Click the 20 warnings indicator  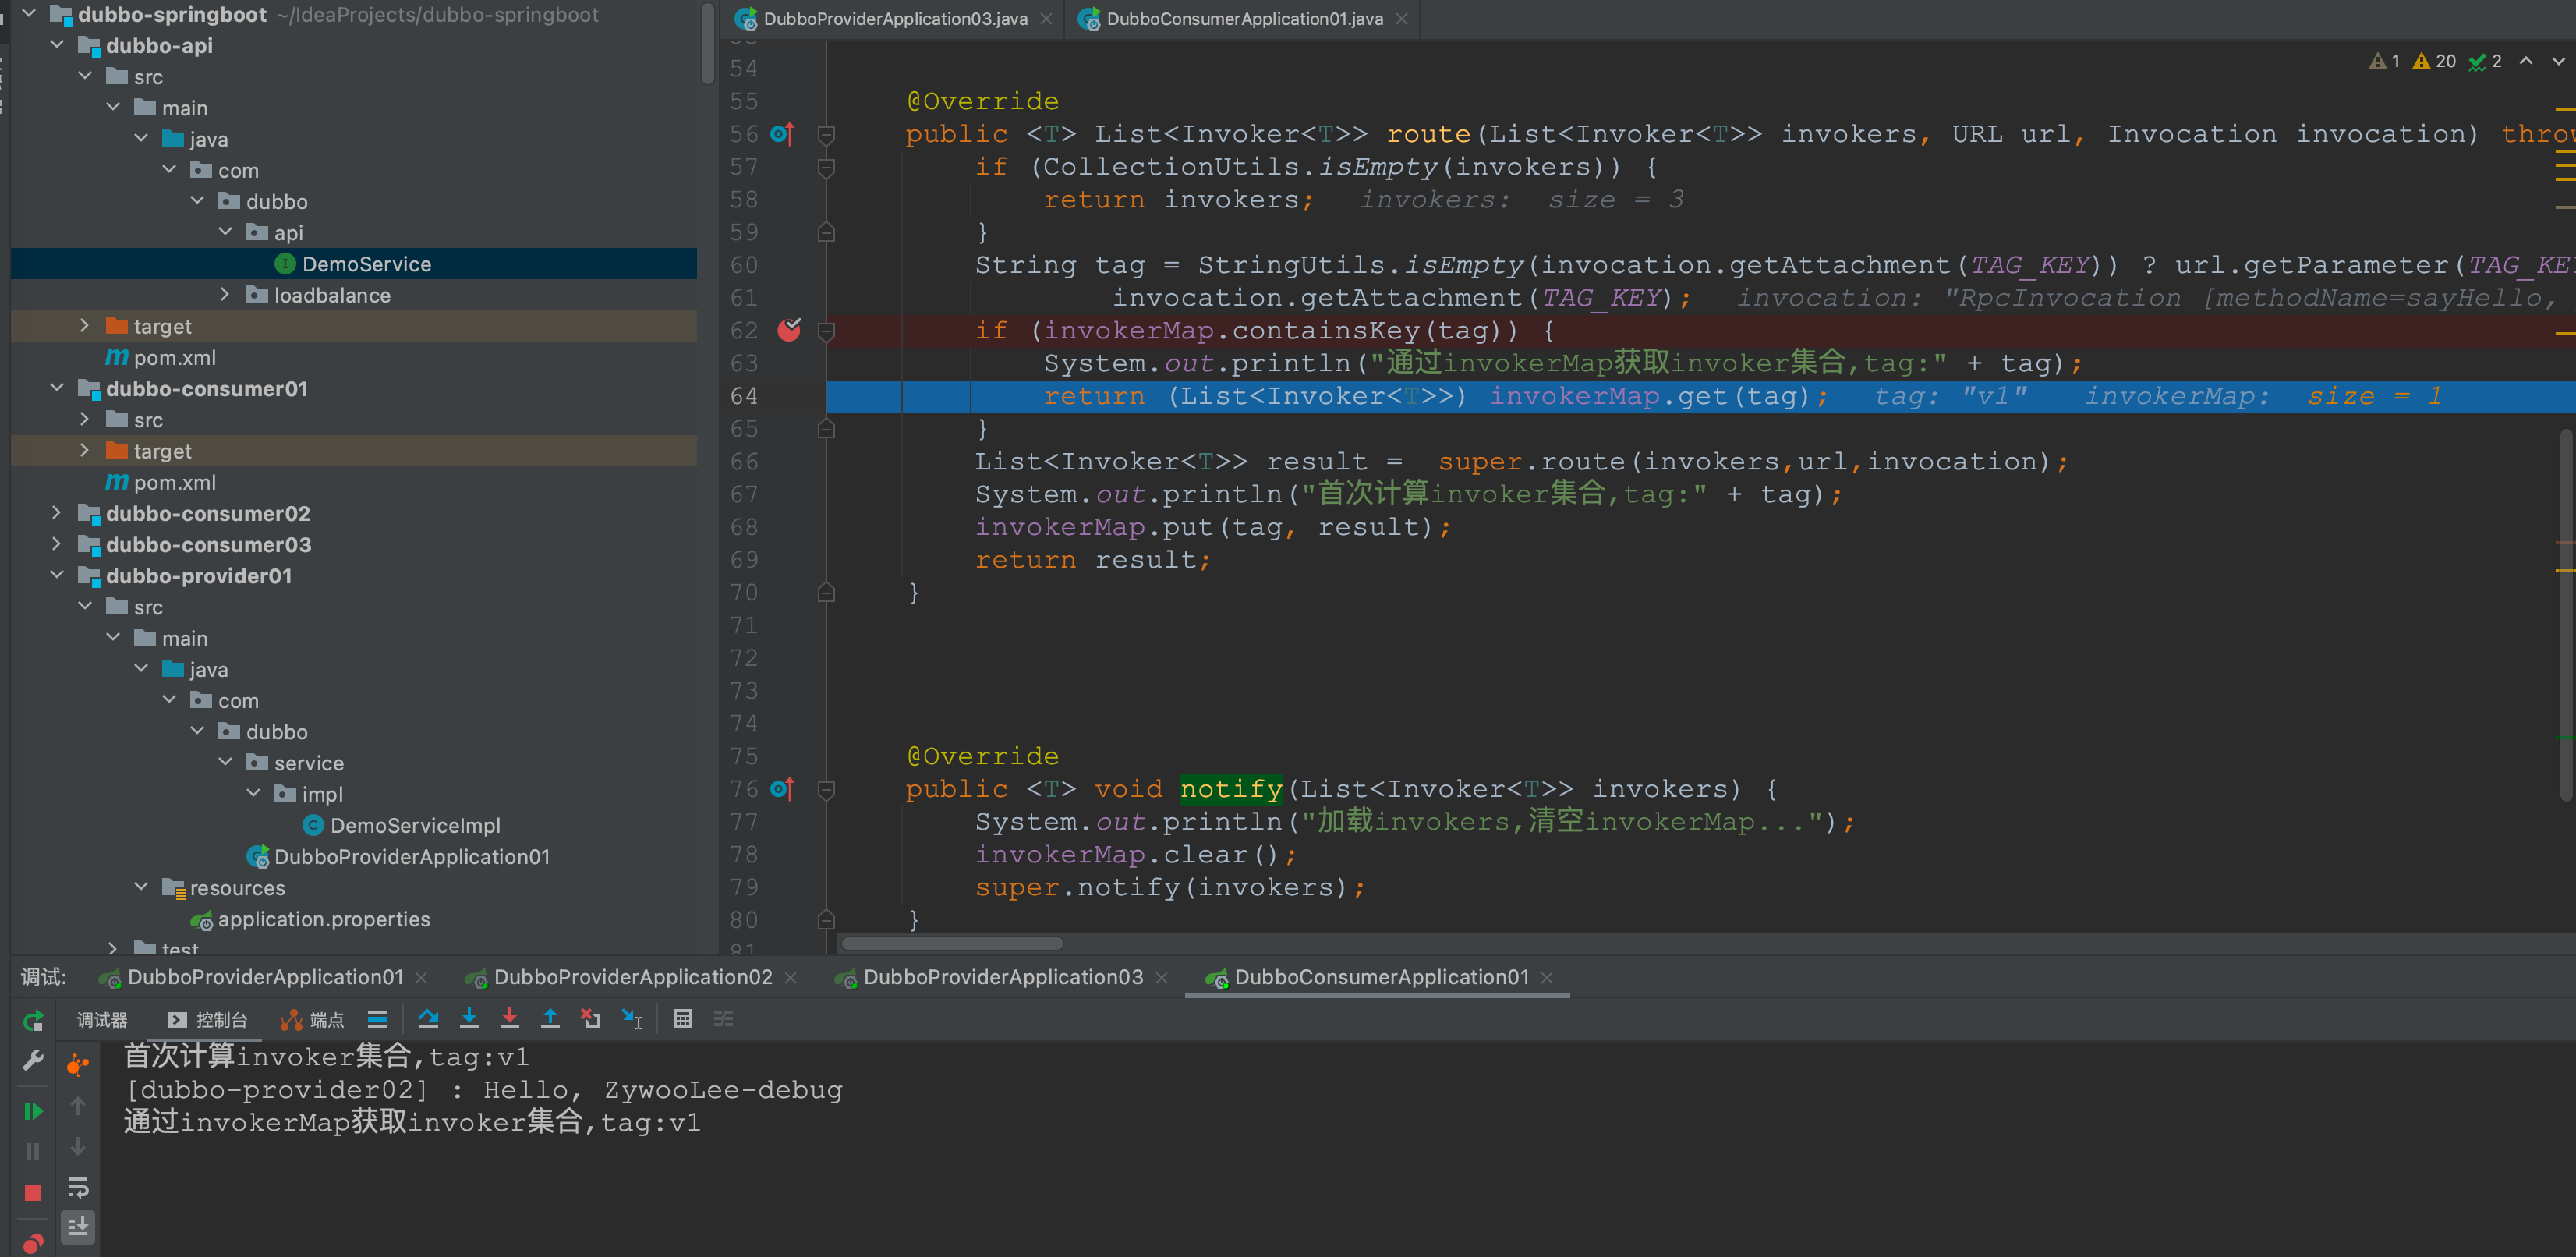pyautogui.click(x=2434, y=61)
